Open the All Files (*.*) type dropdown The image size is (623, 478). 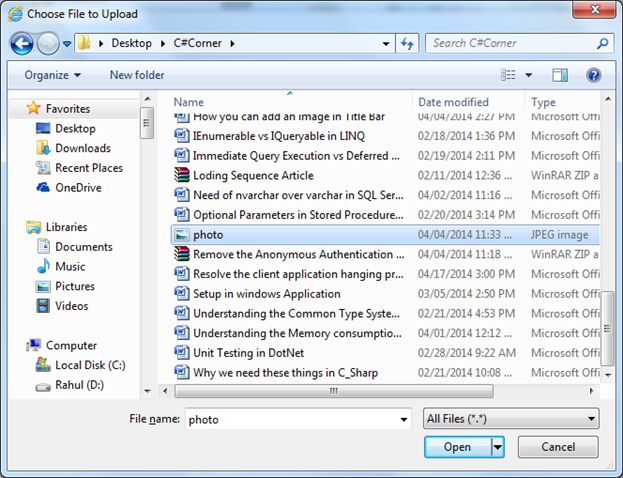pos(511,419)
